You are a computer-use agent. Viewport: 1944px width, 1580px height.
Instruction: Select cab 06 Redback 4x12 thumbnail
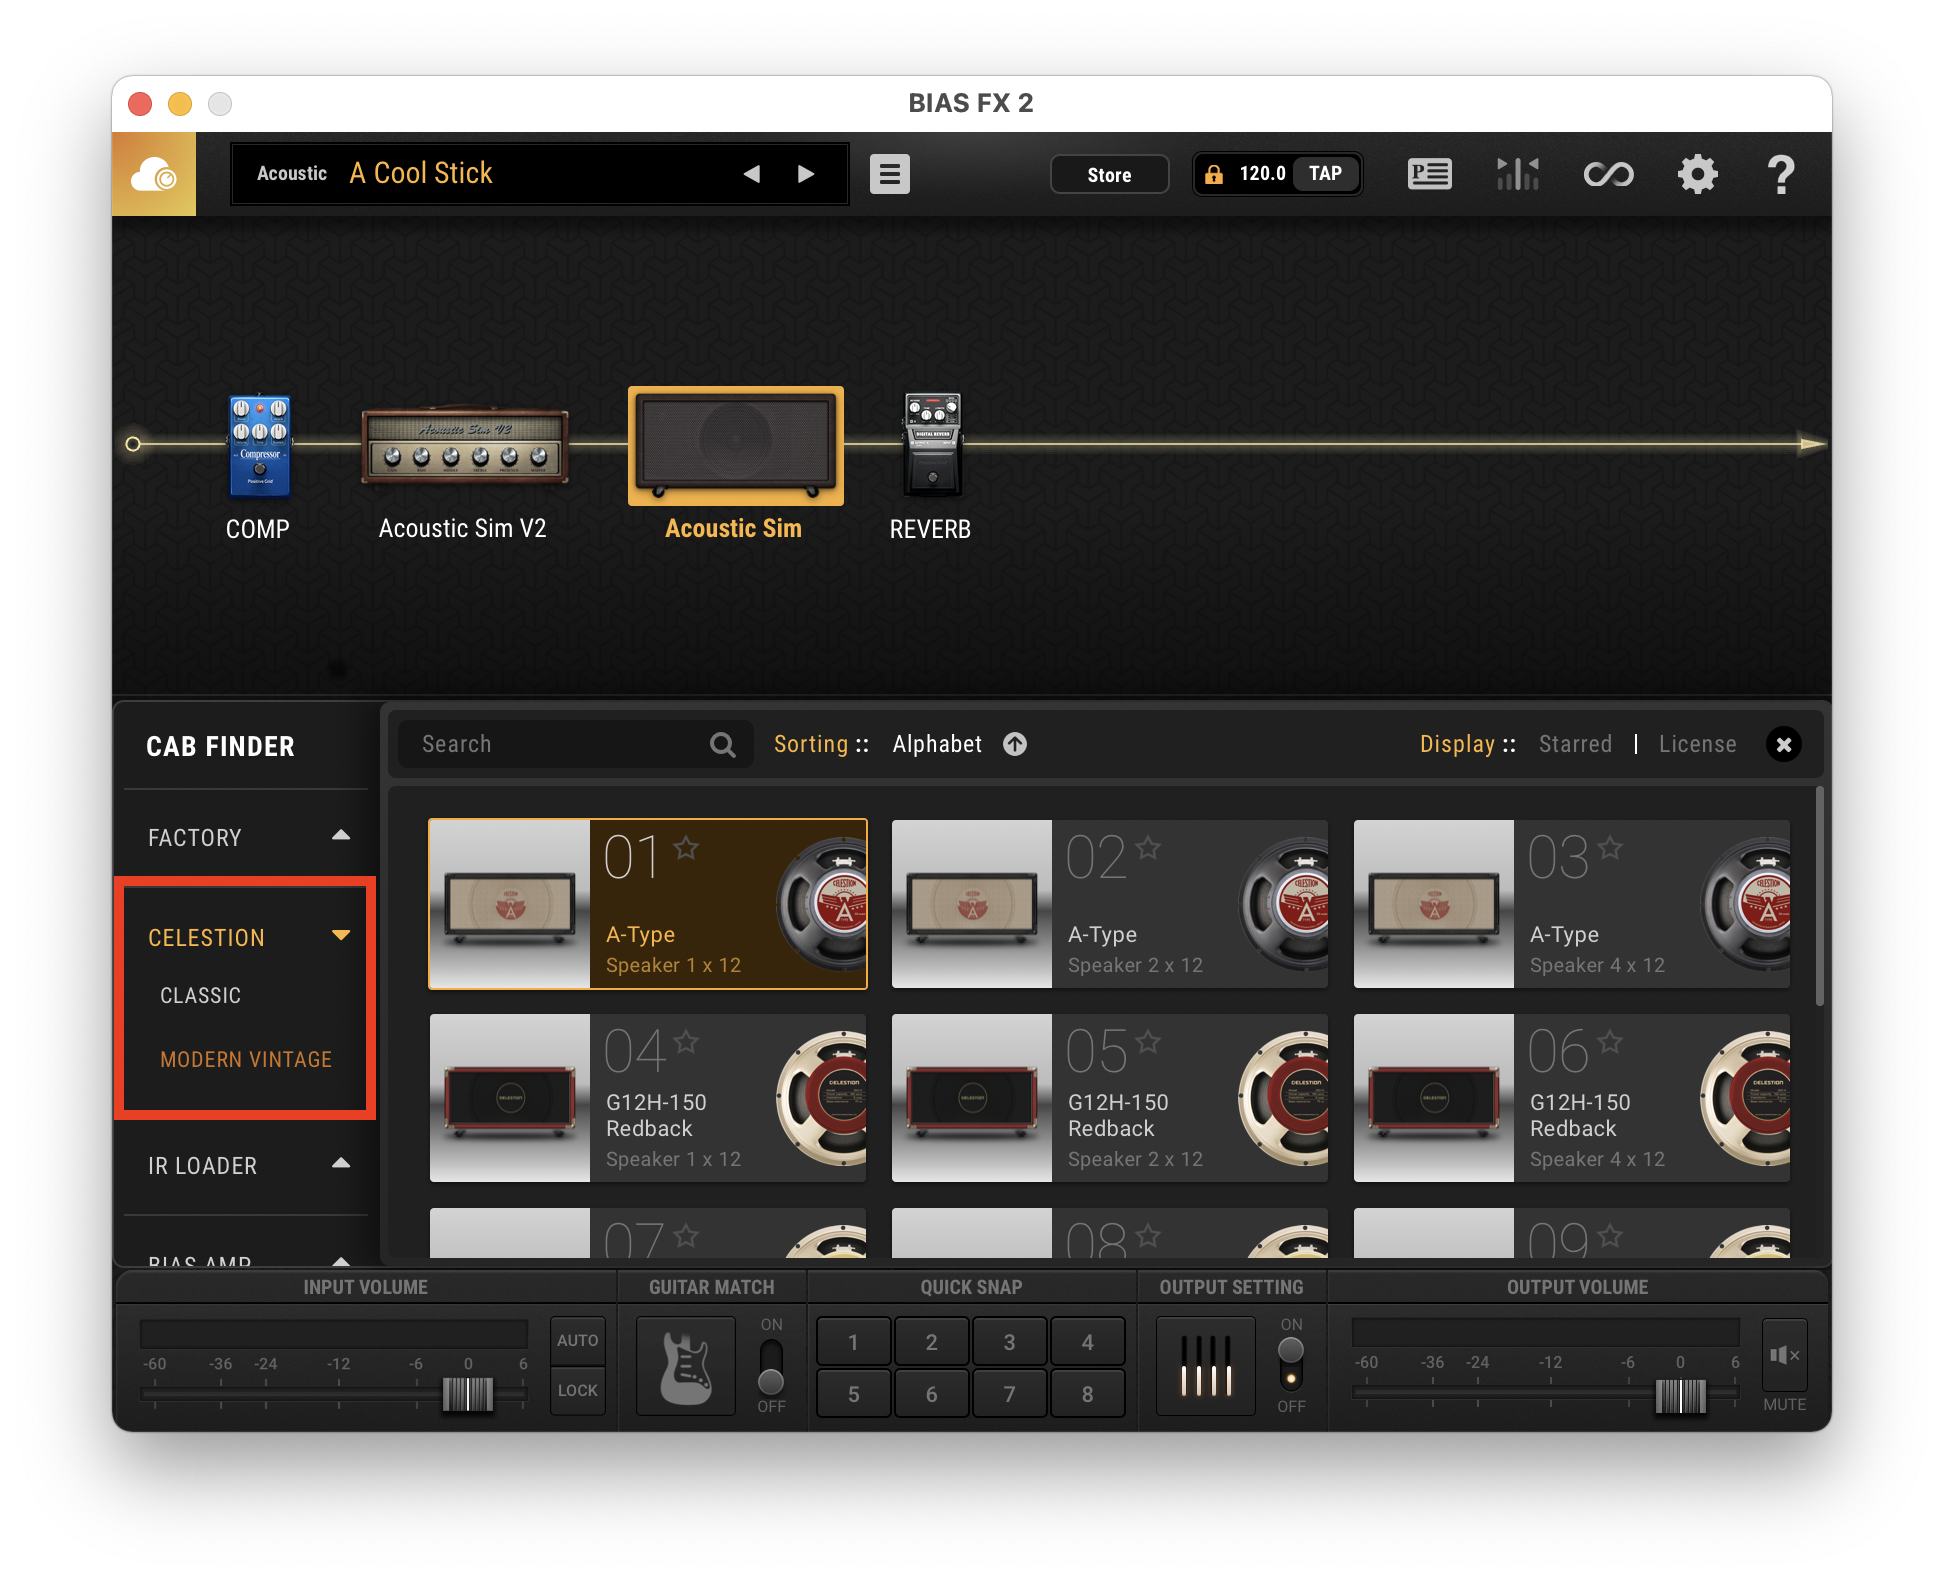(x=1434, y=1098)
